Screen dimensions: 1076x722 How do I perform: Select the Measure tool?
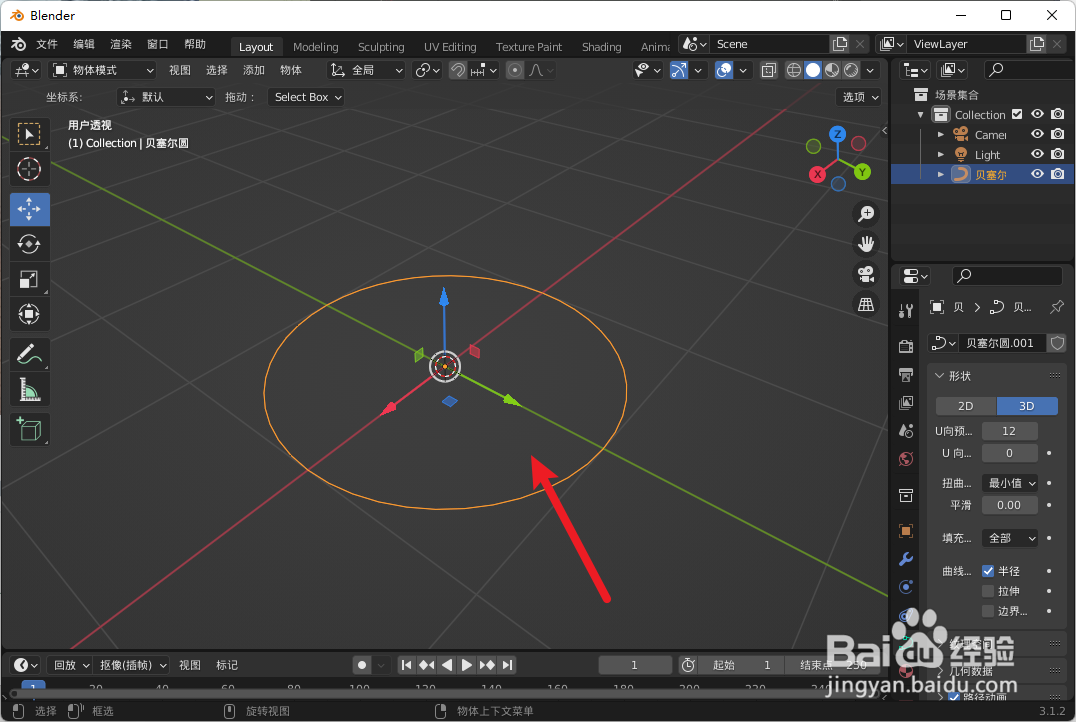[x=29, y=390]
